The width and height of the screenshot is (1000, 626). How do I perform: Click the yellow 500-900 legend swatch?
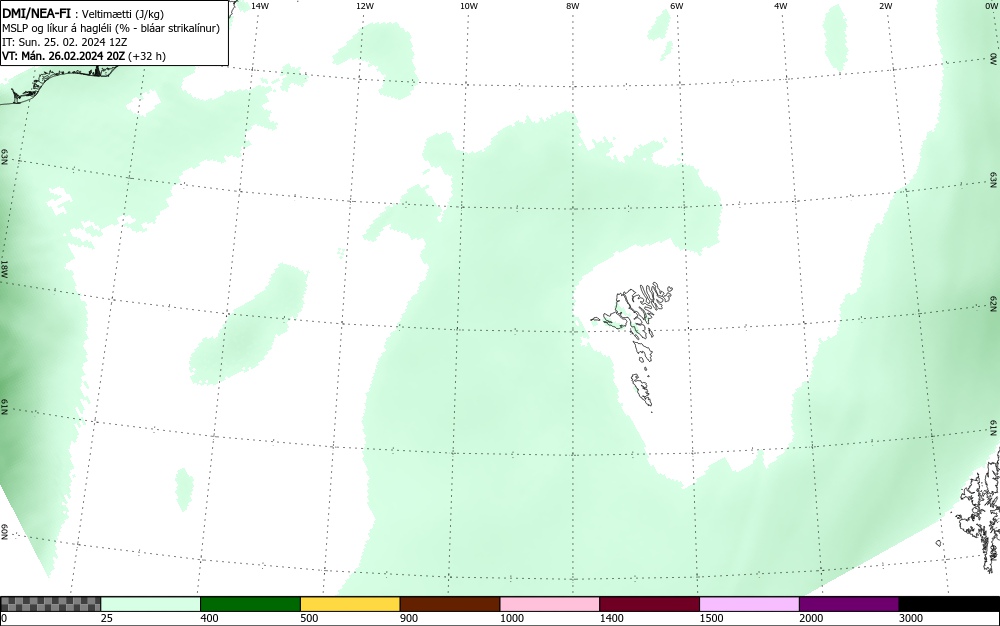(x=350, y=604)
